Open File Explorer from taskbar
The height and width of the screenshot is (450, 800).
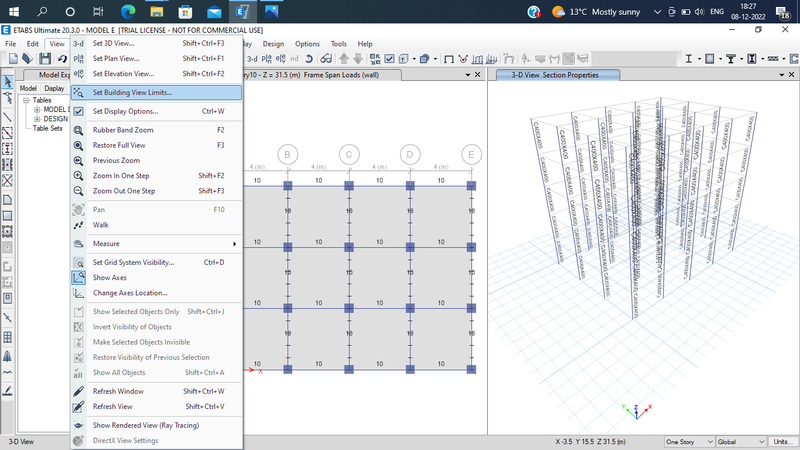(x=157, y=11)
